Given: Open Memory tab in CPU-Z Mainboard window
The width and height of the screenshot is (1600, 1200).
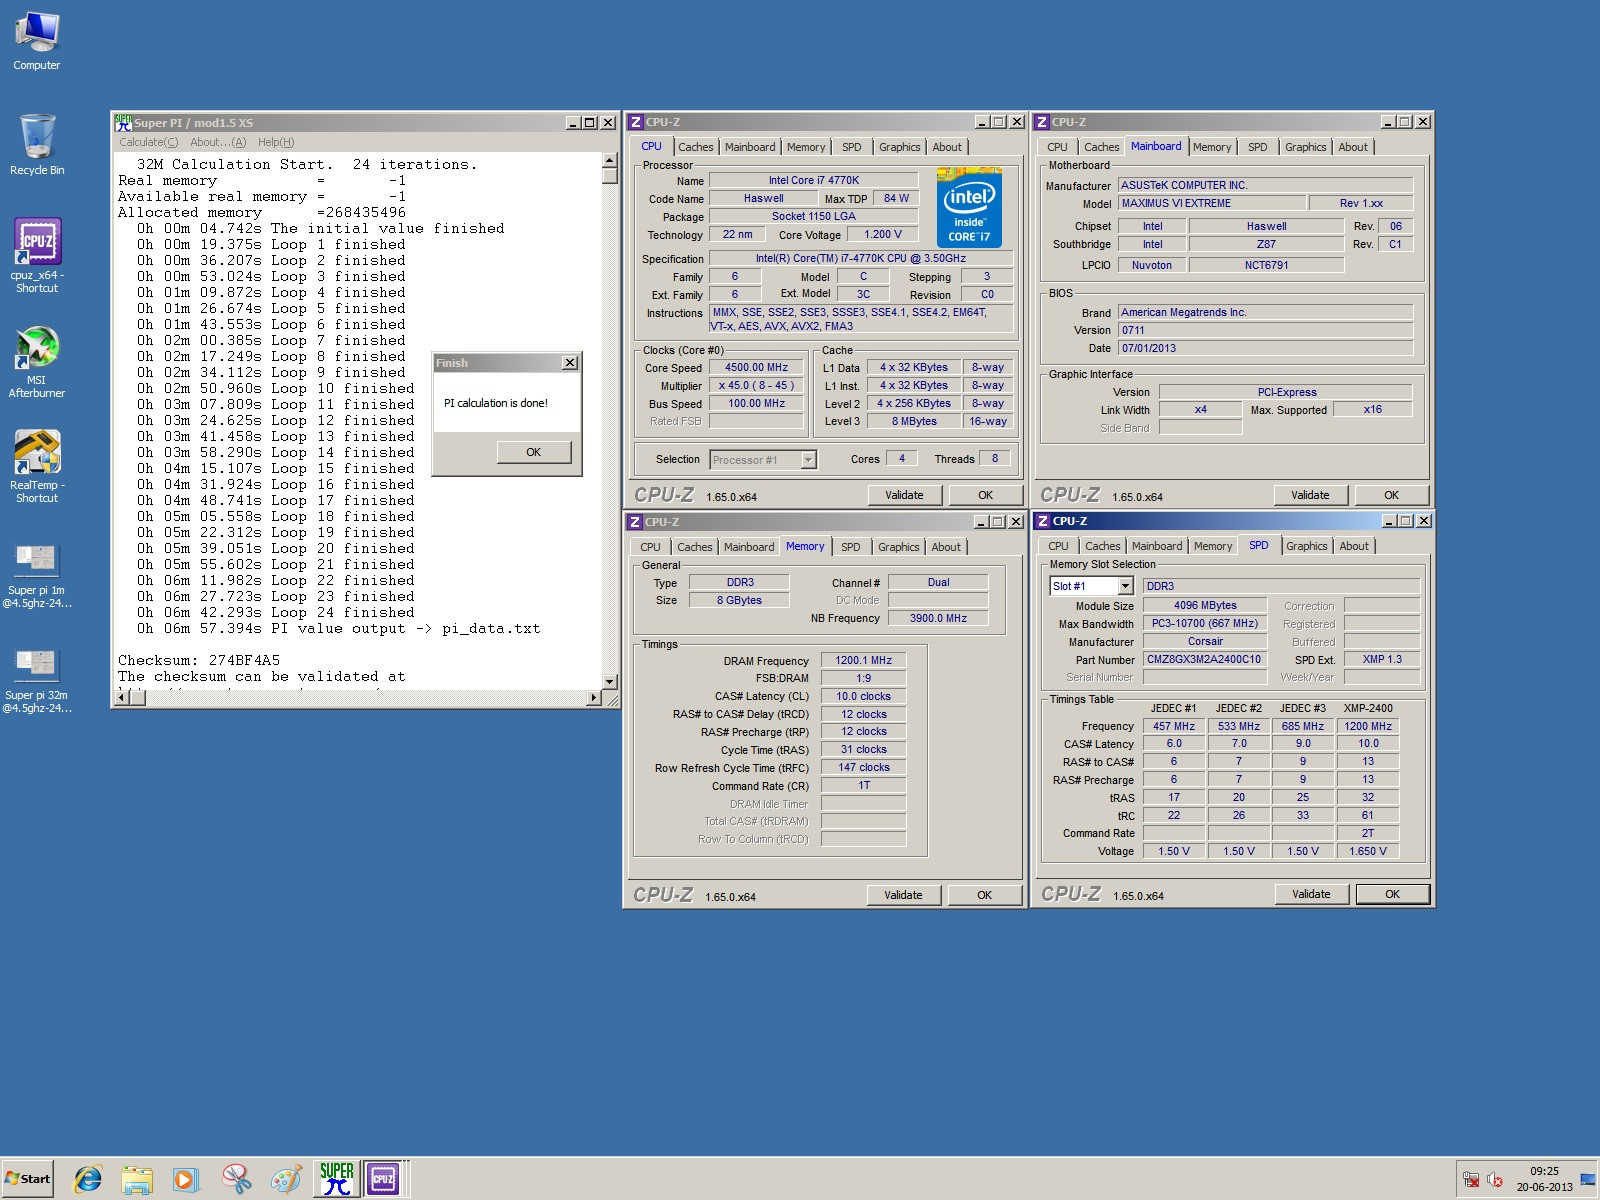Looking at the screenshot, I should [1212, 147].
